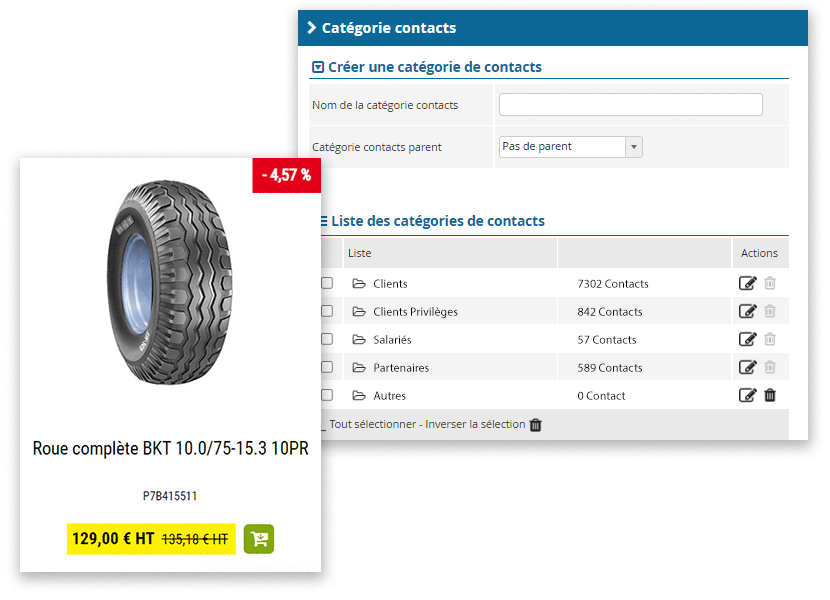Edit the Salariés category

coord(747,339)
